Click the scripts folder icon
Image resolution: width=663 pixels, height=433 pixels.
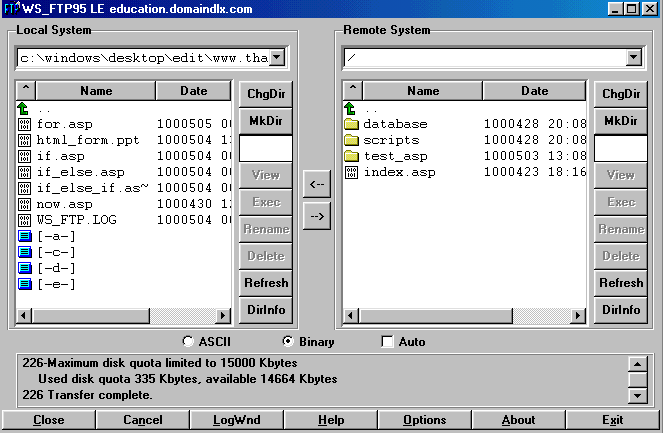(351, 140)
